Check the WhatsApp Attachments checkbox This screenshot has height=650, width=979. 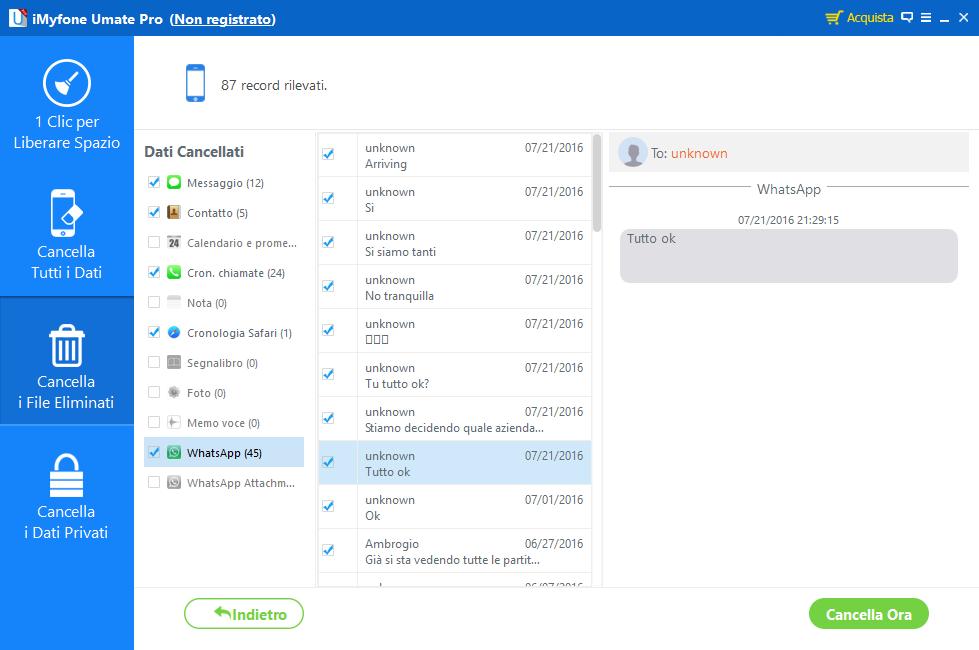coord(154,481)
